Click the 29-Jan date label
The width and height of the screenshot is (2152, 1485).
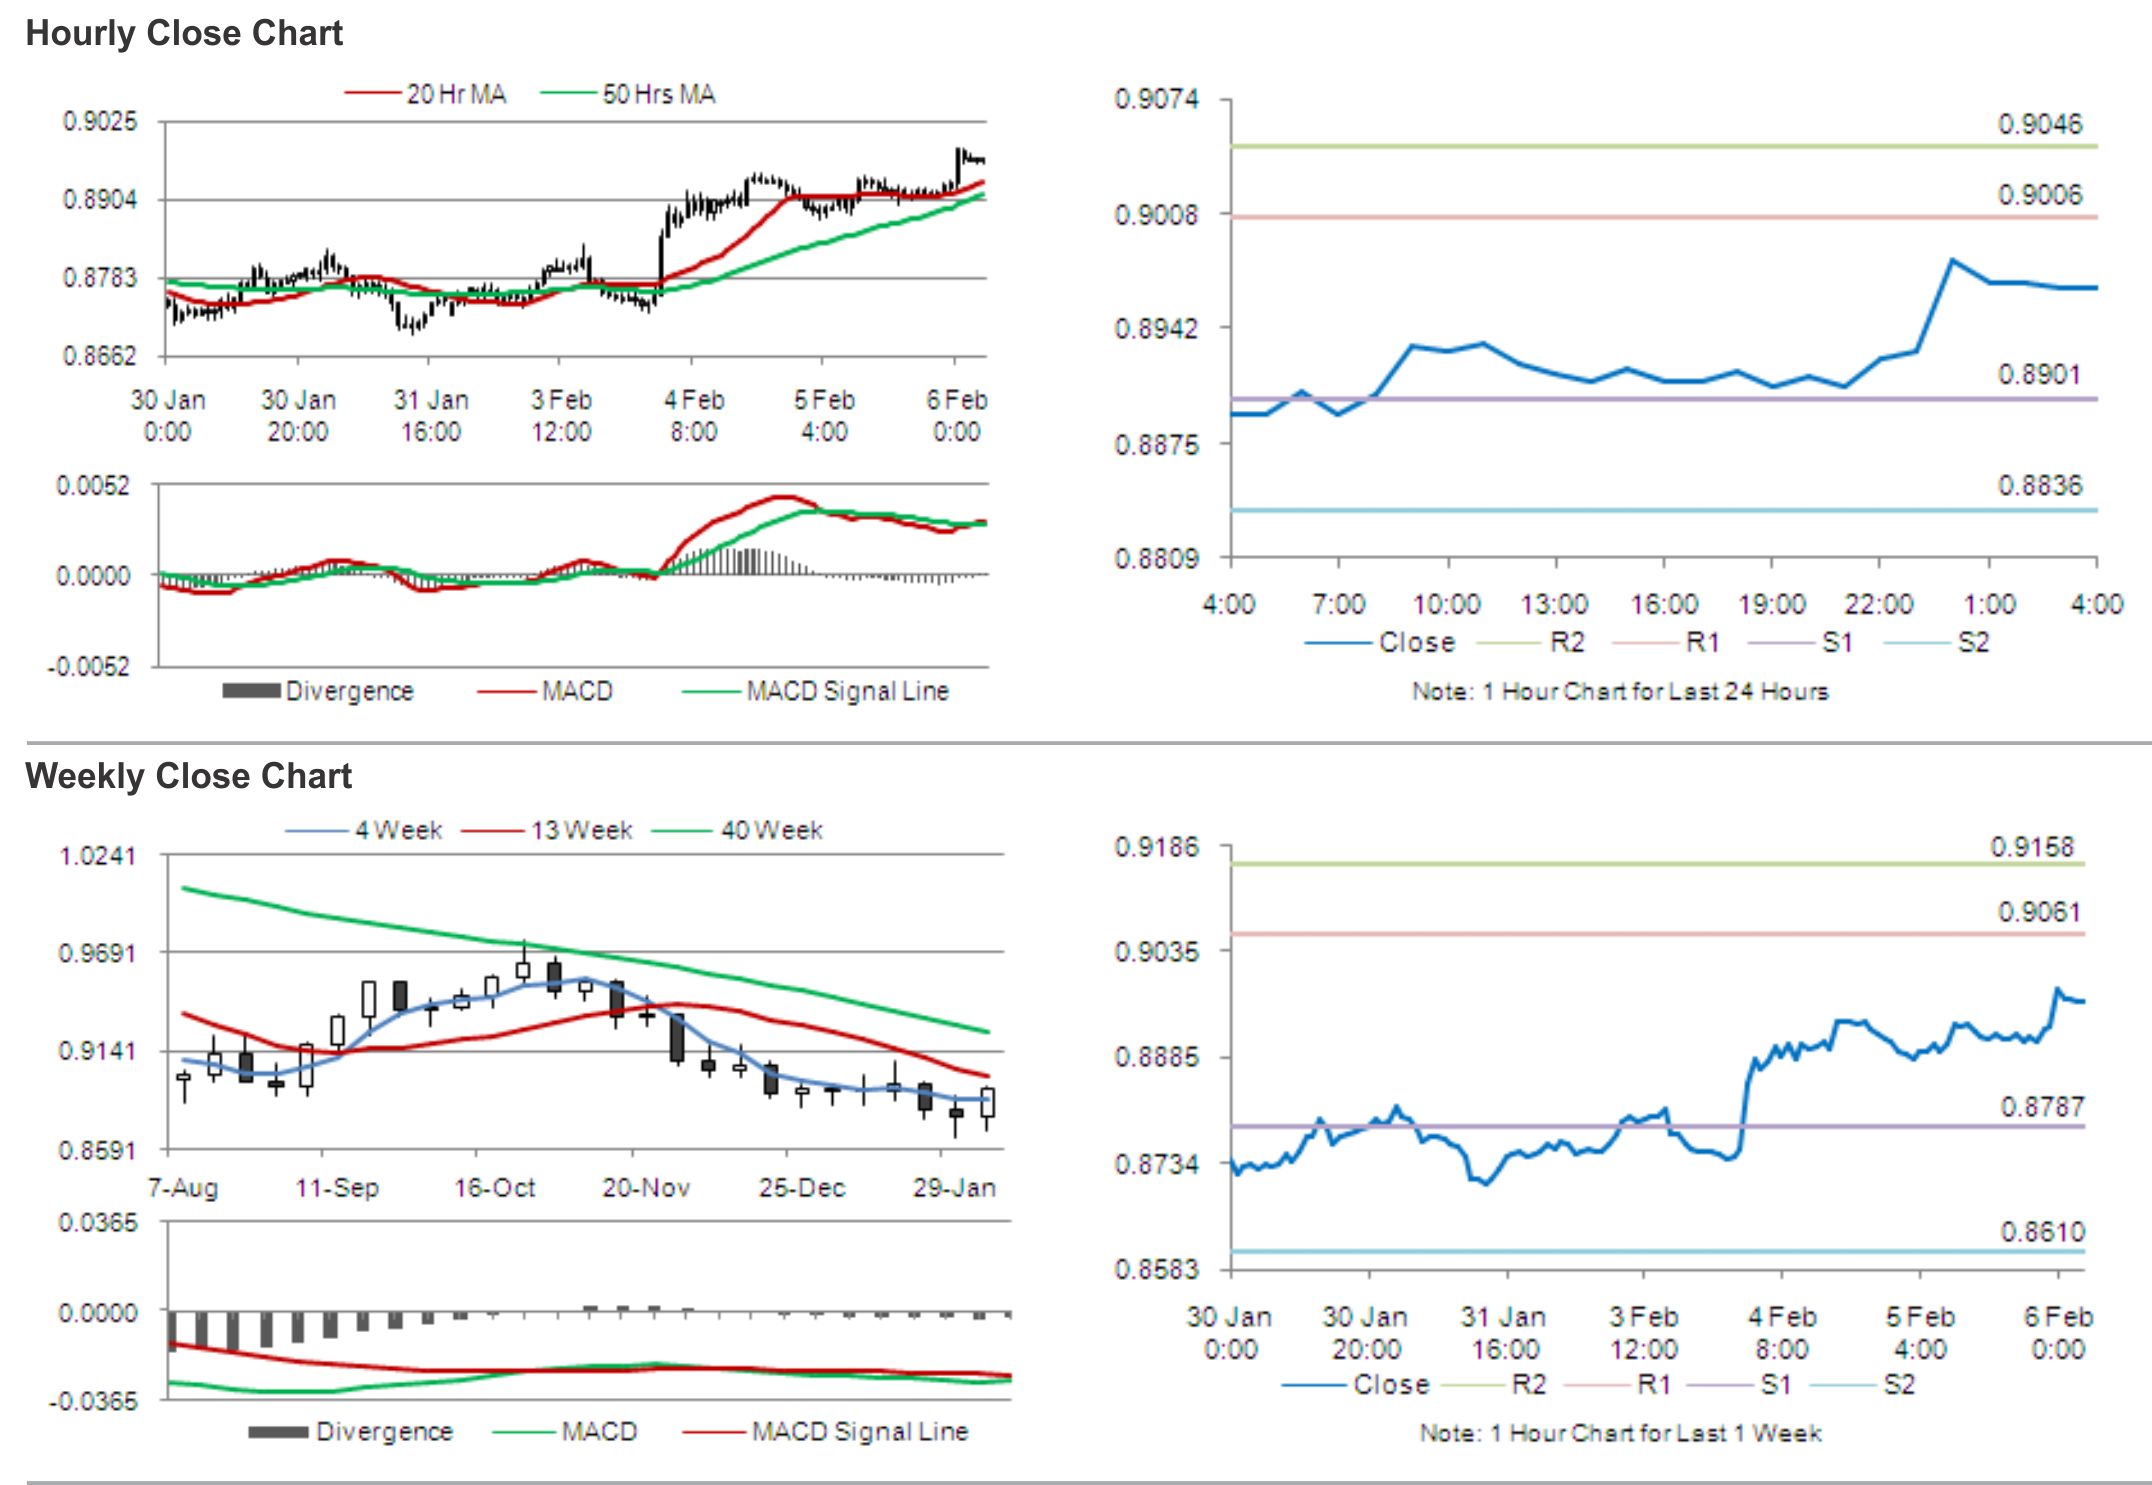click(x=954, y=1188)
